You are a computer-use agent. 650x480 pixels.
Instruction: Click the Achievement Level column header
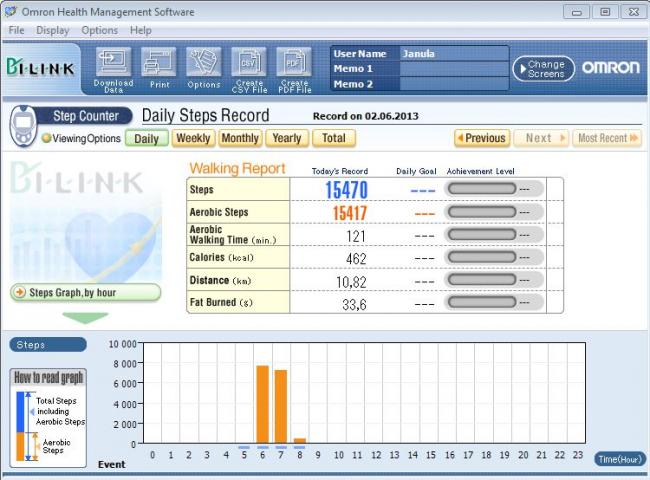click(x=480, y=171)
